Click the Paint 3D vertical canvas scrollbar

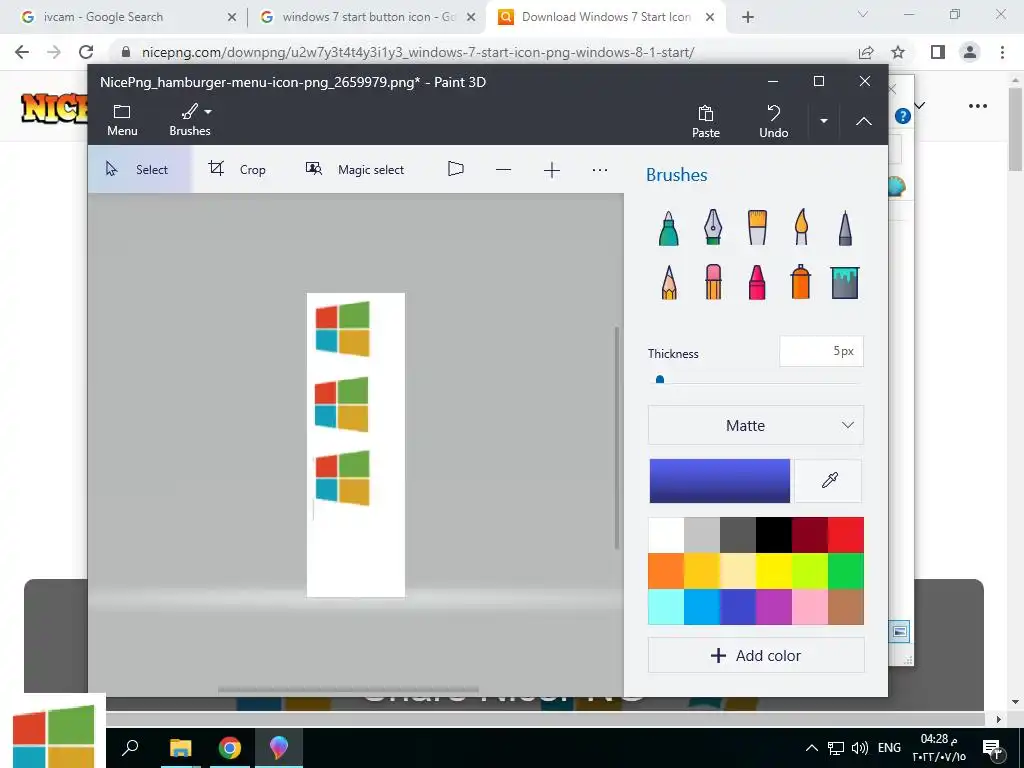coord(616,438)
